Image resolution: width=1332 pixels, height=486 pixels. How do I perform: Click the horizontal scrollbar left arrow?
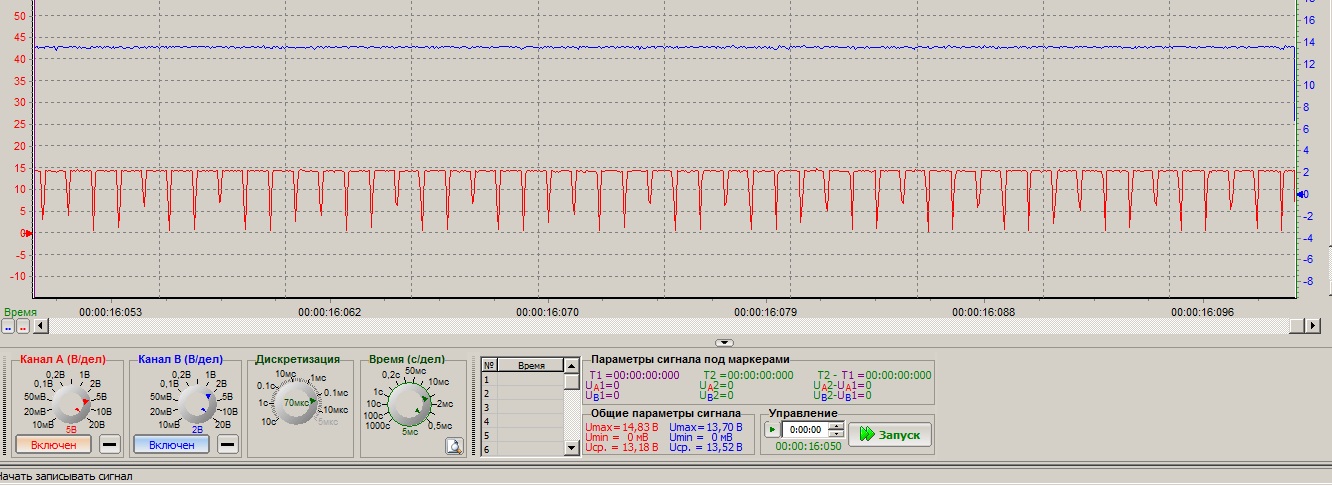coord(40,326)
